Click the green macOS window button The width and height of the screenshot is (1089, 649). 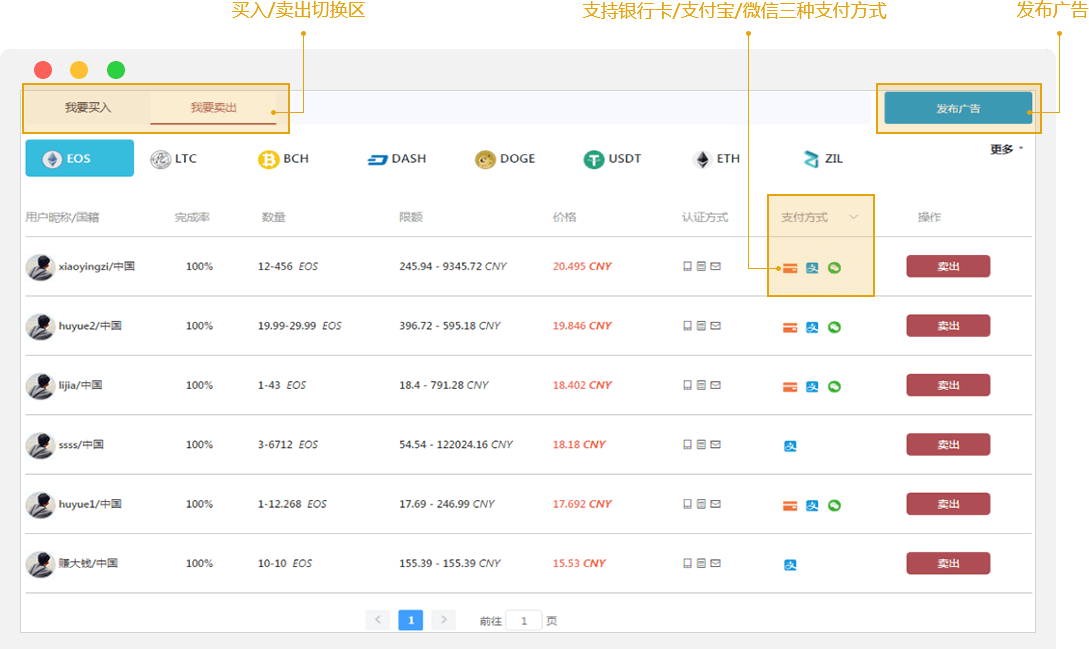point(116,70)
